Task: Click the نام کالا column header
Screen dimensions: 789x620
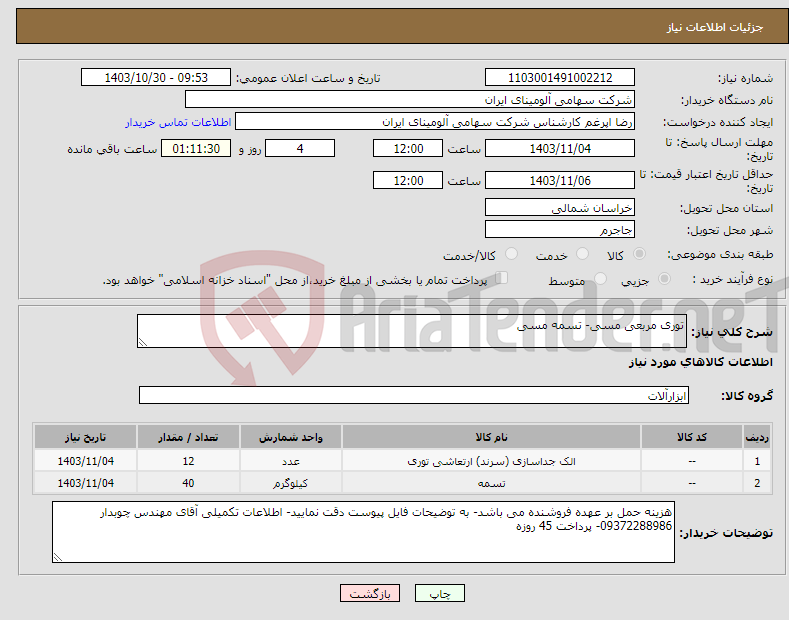Action: point(491,437)
